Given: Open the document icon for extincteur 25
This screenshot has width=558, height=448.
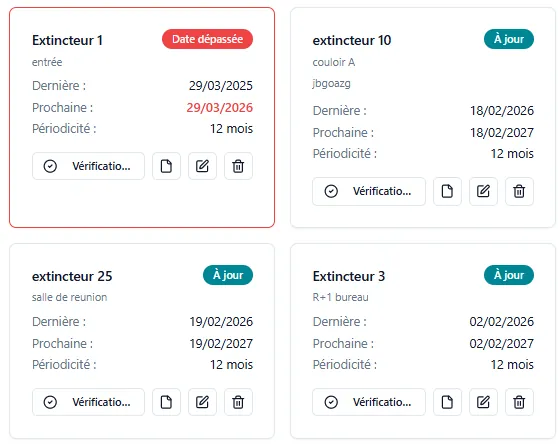Looking at the screenshot, I should (166, 402).
